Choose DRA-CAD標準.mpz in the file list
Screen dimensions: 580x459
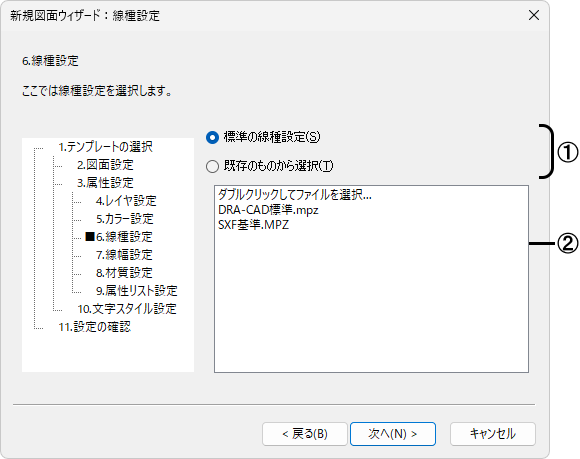268,210
